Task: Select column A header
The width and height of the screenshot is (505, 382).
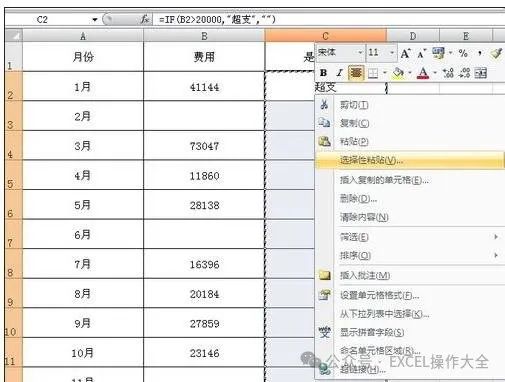Action: click(x=83, y=36)
